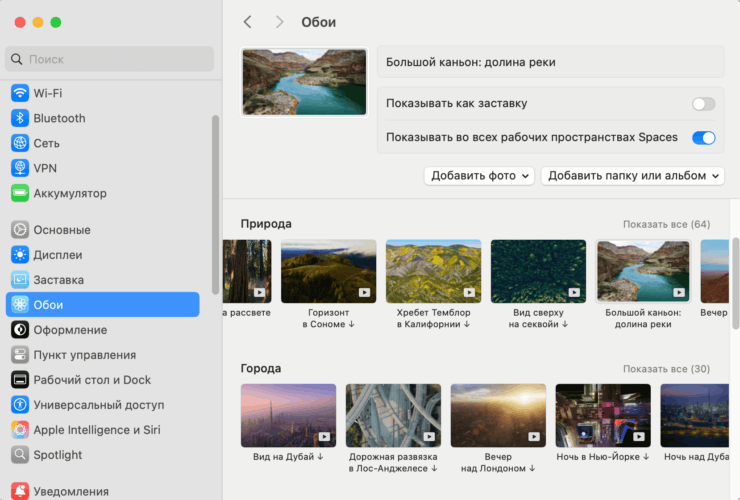Click the Дисплеи icon
The width and height of the screenshot is (740, 500).
click(20, 255)
